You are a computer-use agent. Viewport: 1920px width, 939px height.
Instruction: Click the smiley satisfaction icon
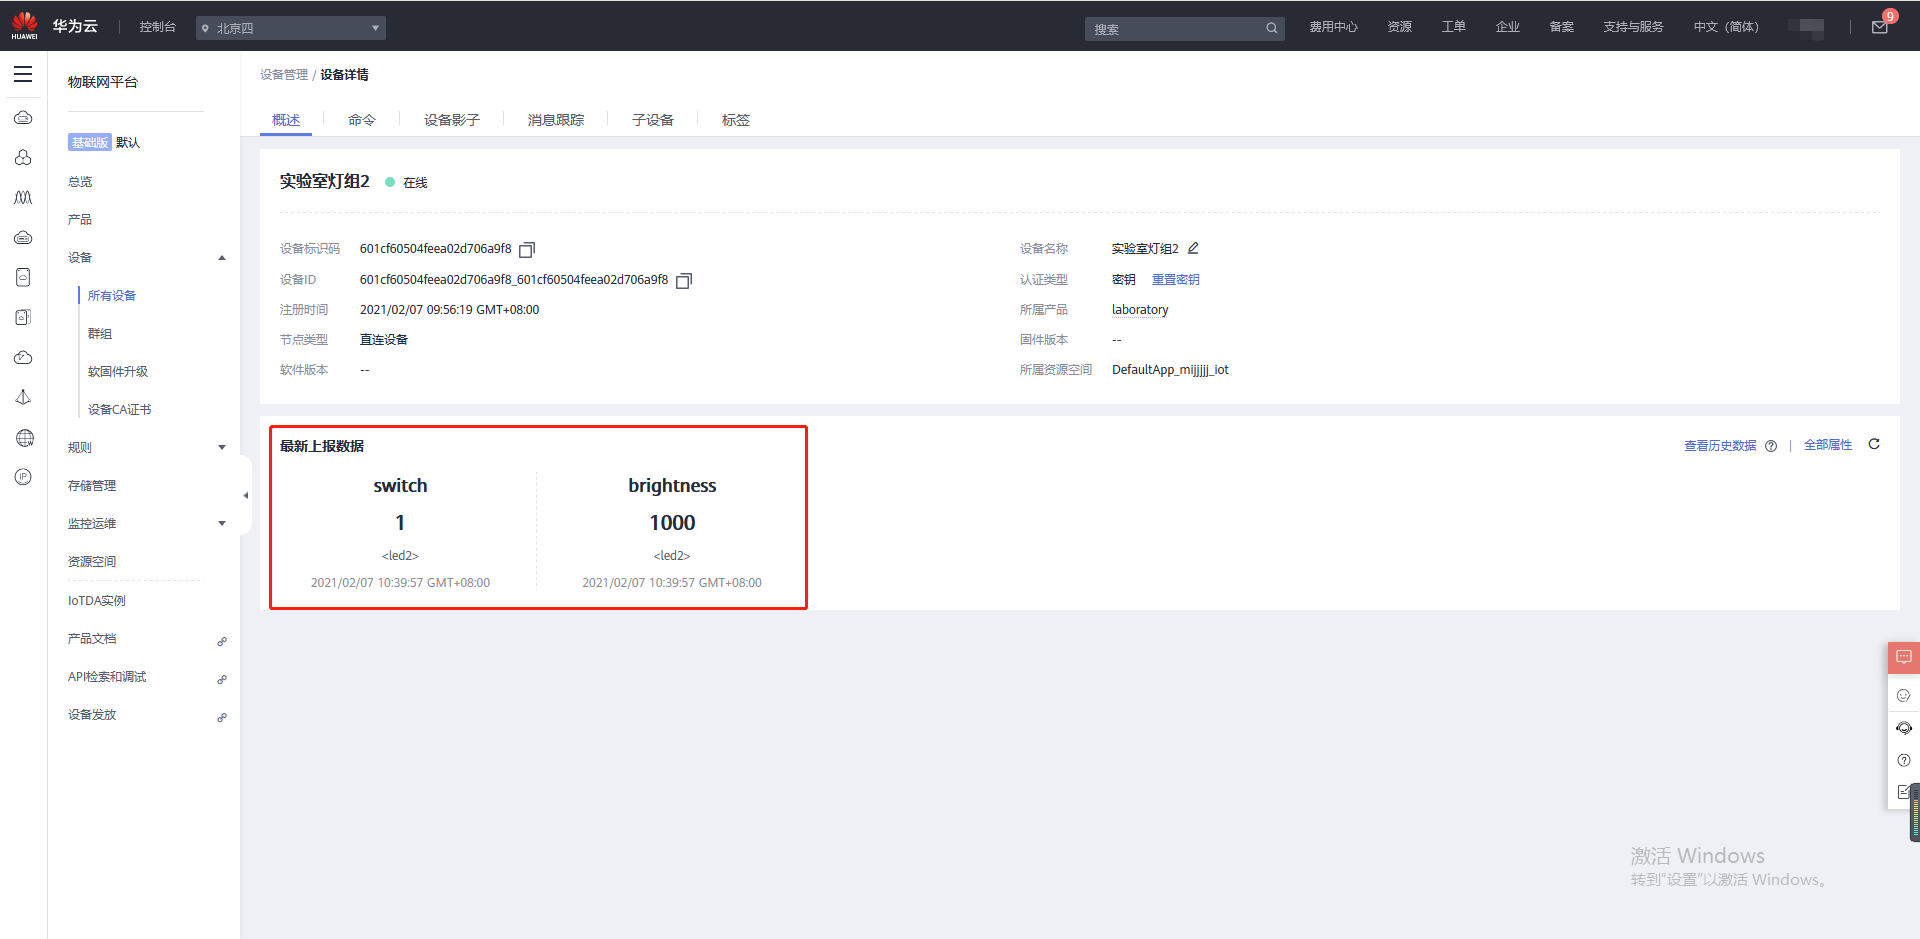(x=1904, y=695)
